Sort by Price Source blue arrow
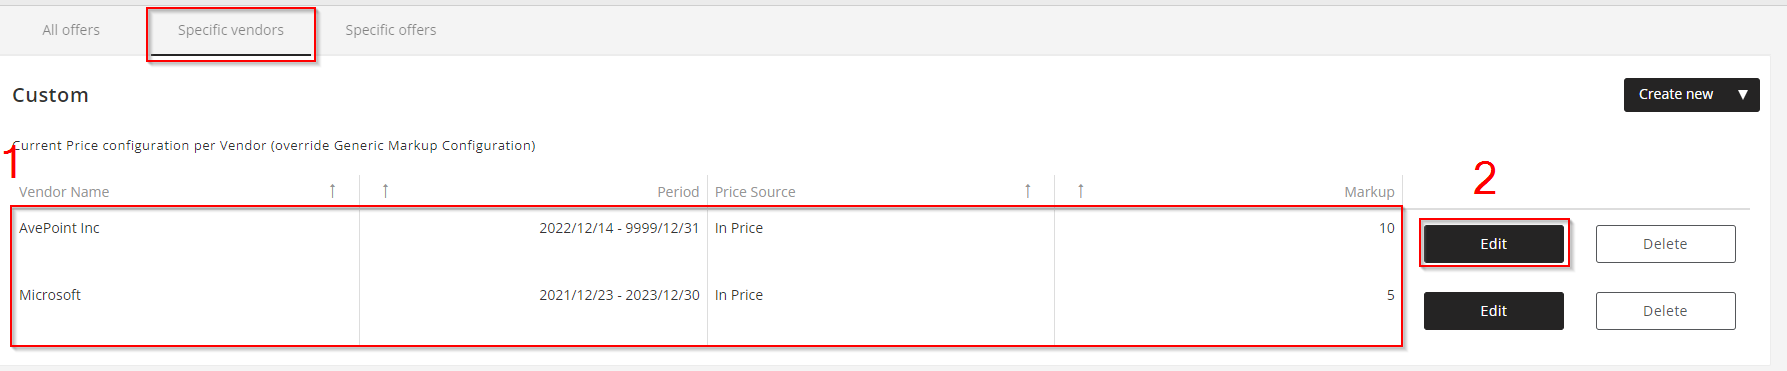 pyautogui.click(x=1027, y=191)
